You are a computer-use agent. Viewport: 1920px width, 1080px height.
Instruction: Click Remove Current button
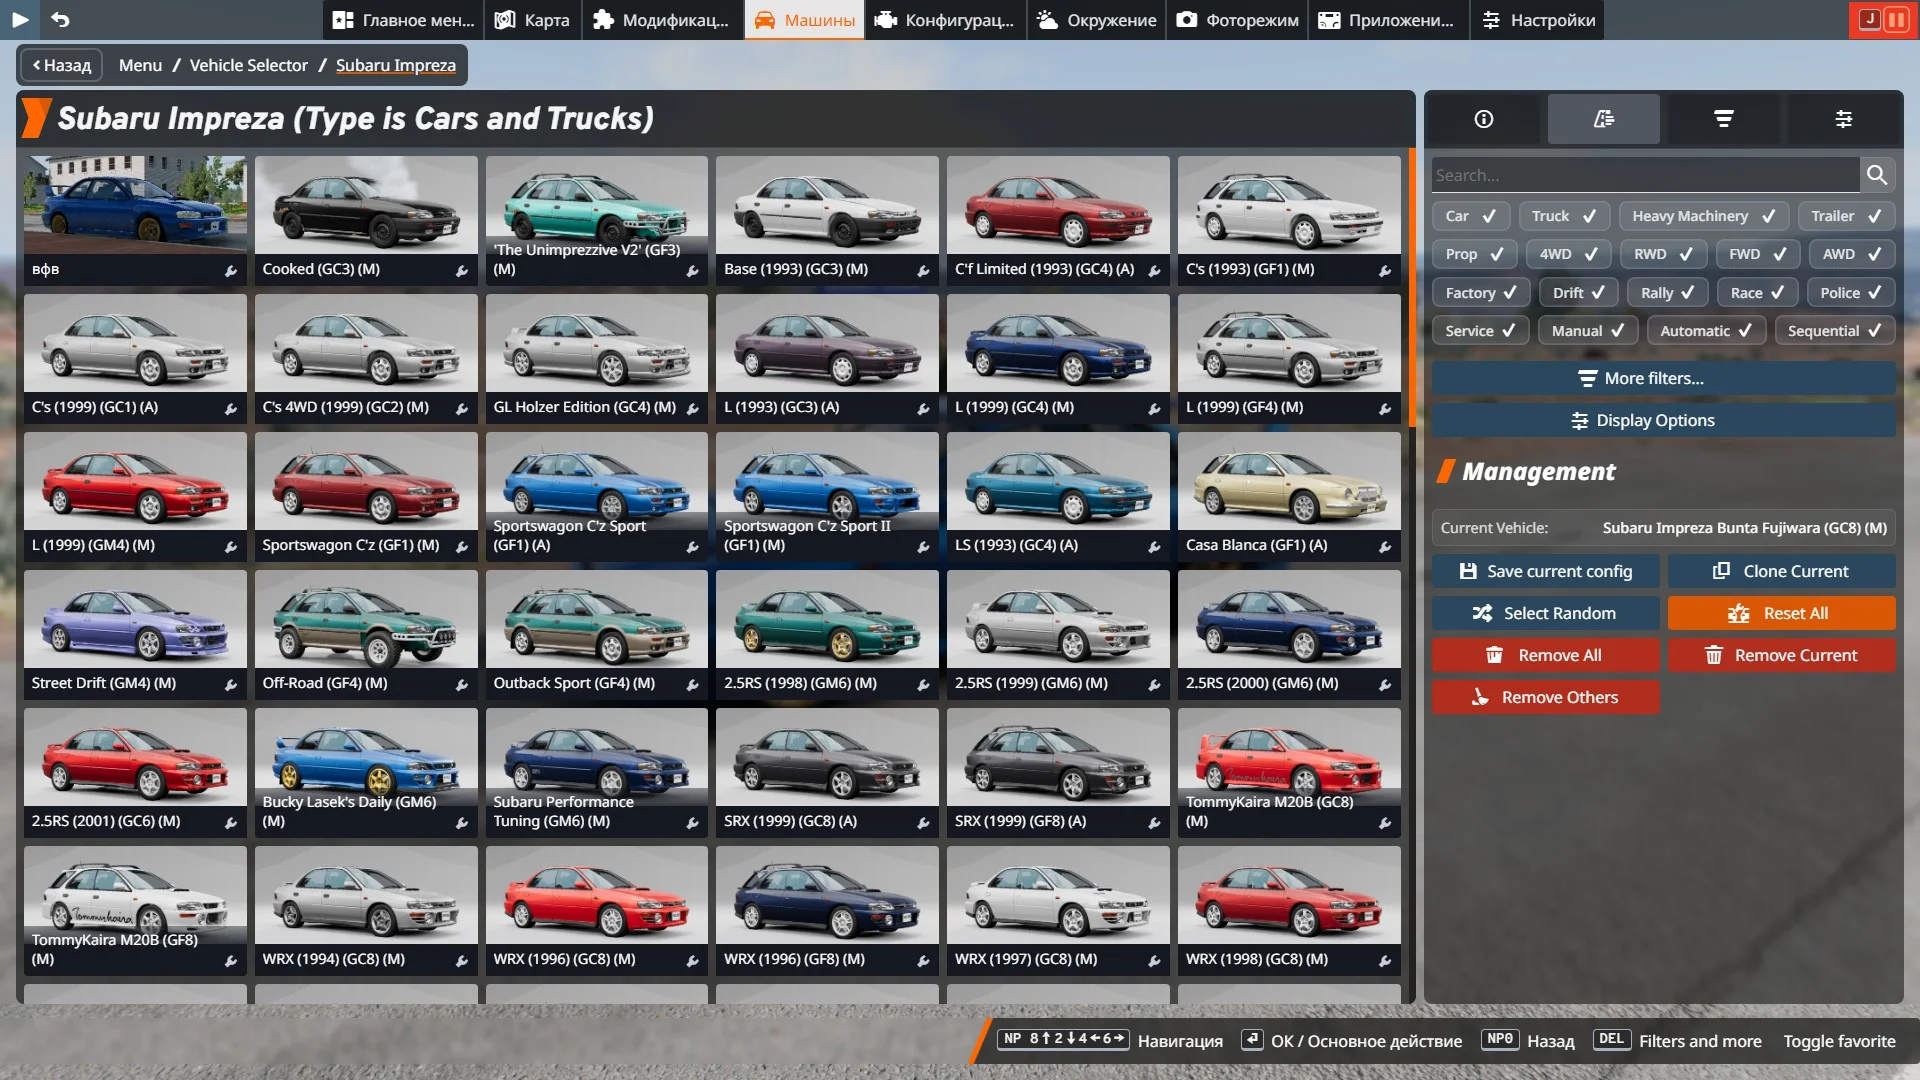coord(1781,655)
